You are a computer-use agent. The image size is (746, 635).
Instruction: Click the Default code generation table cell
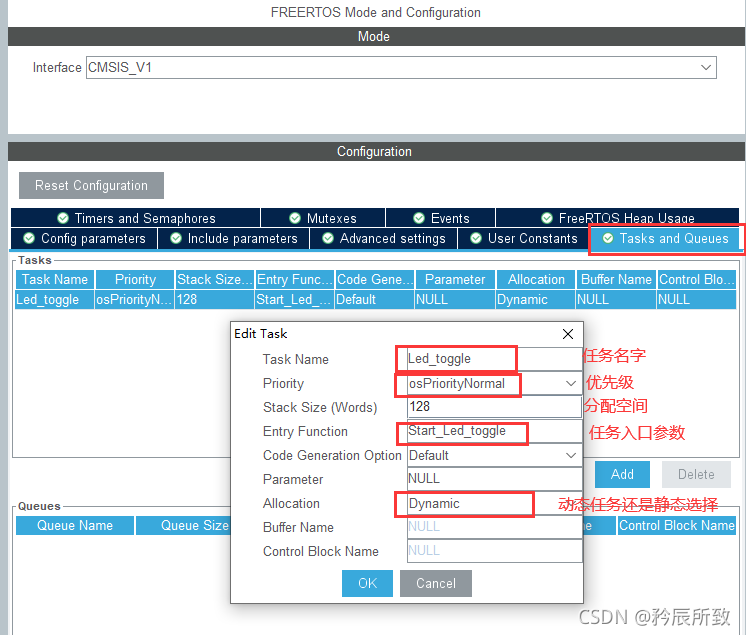(x=374, y=300)
